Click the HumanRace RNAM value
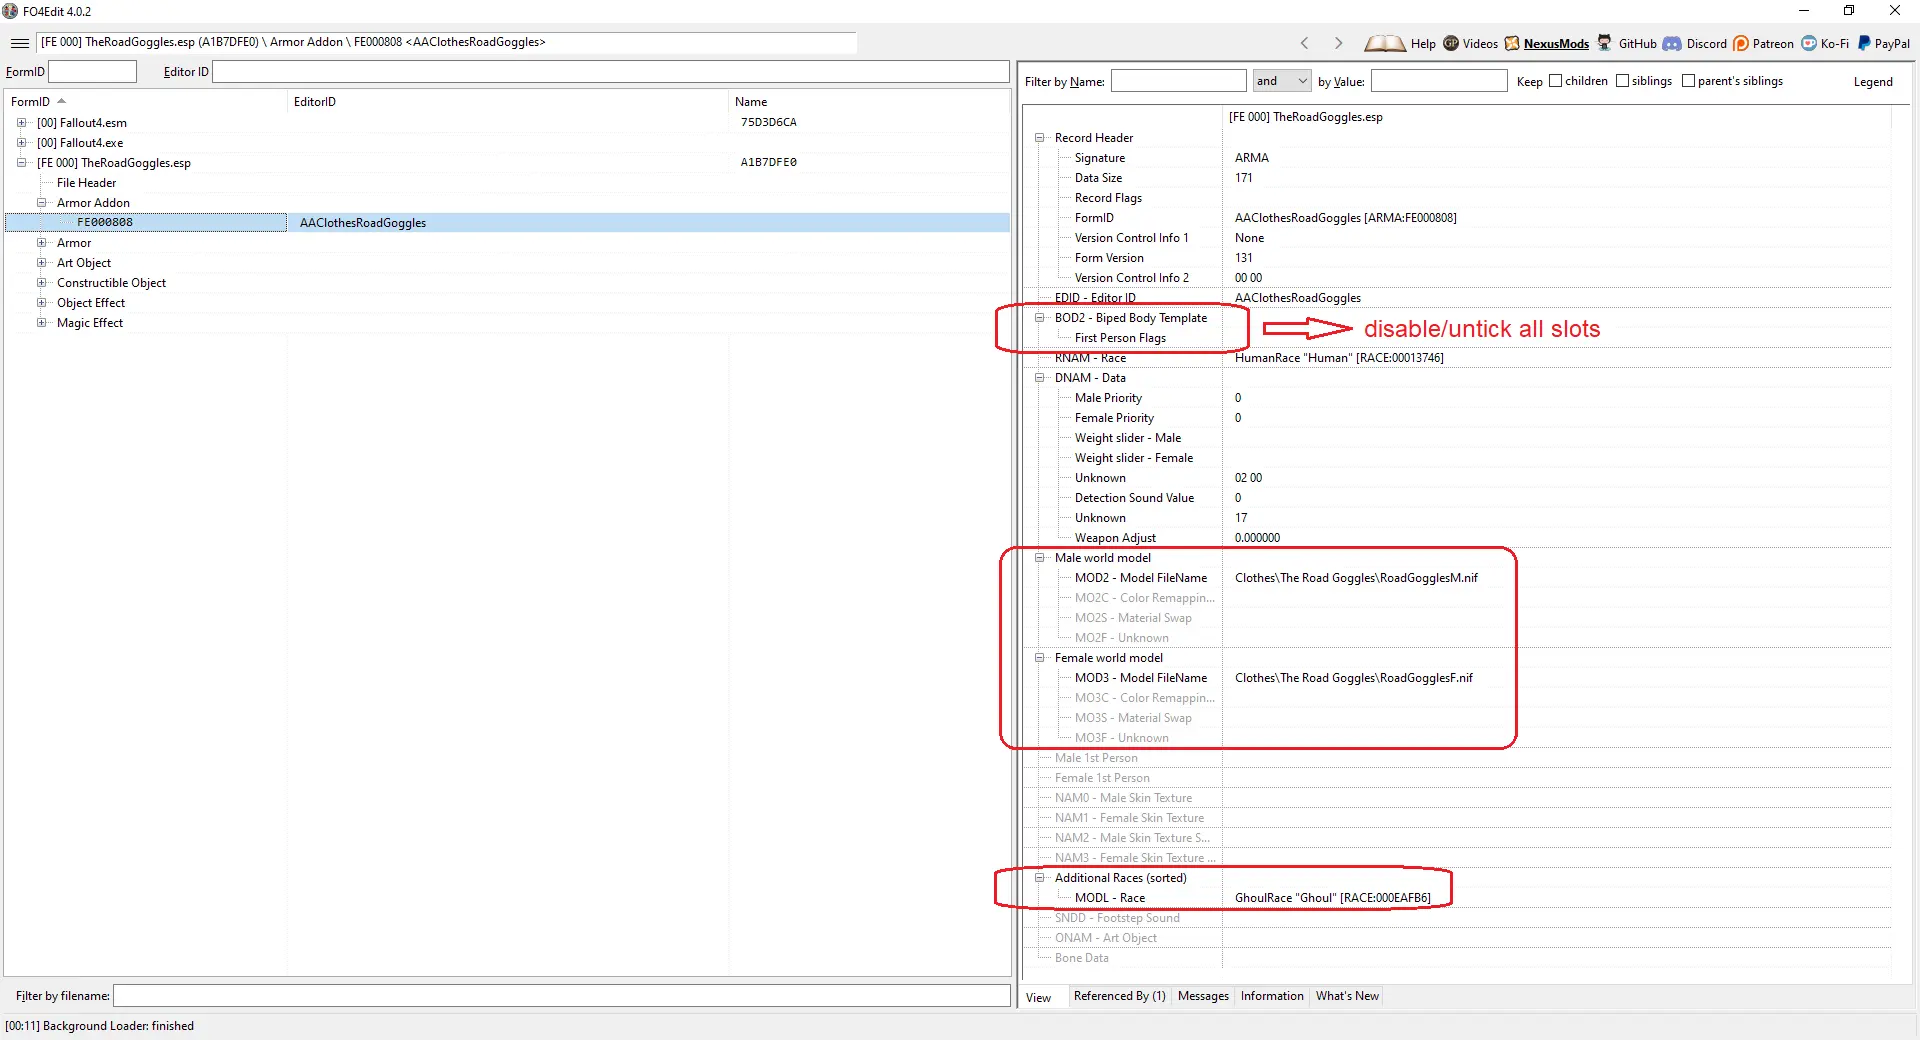The width and height of the screenshot is (1920, 1040). click(1339, 358)
